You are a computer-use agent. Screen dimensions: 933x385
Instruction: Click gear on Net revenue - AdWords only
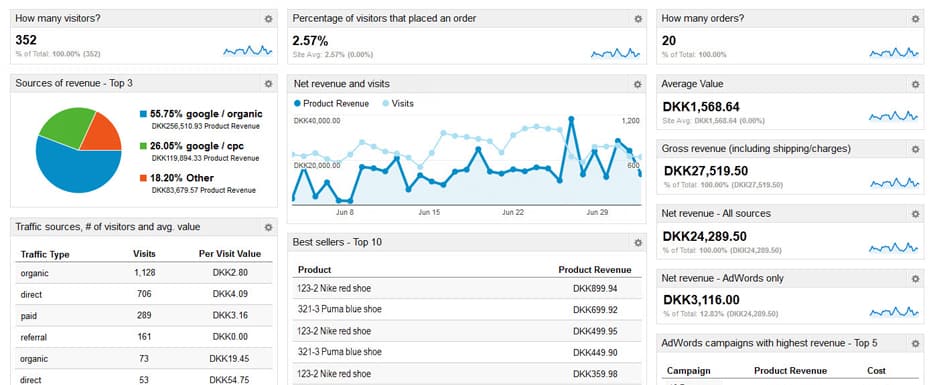916,278
